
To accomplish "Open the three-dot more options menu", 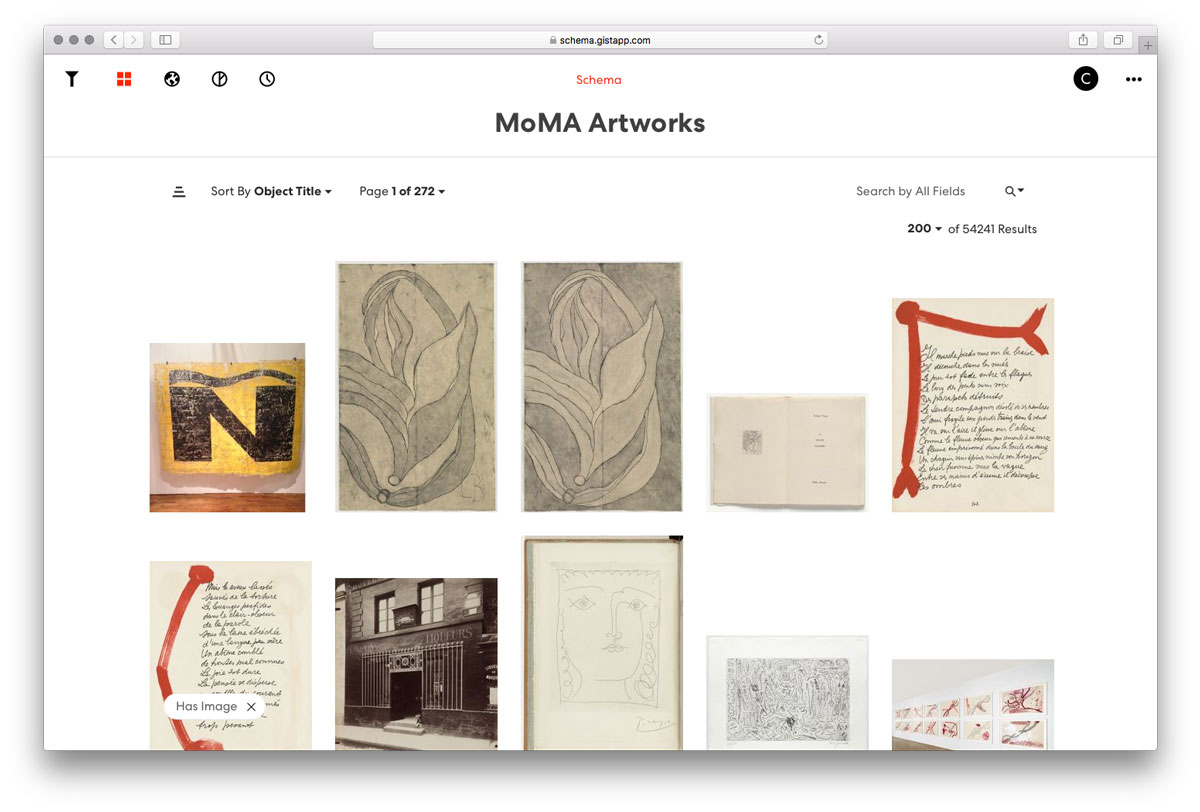I will tap(1133, 79).
